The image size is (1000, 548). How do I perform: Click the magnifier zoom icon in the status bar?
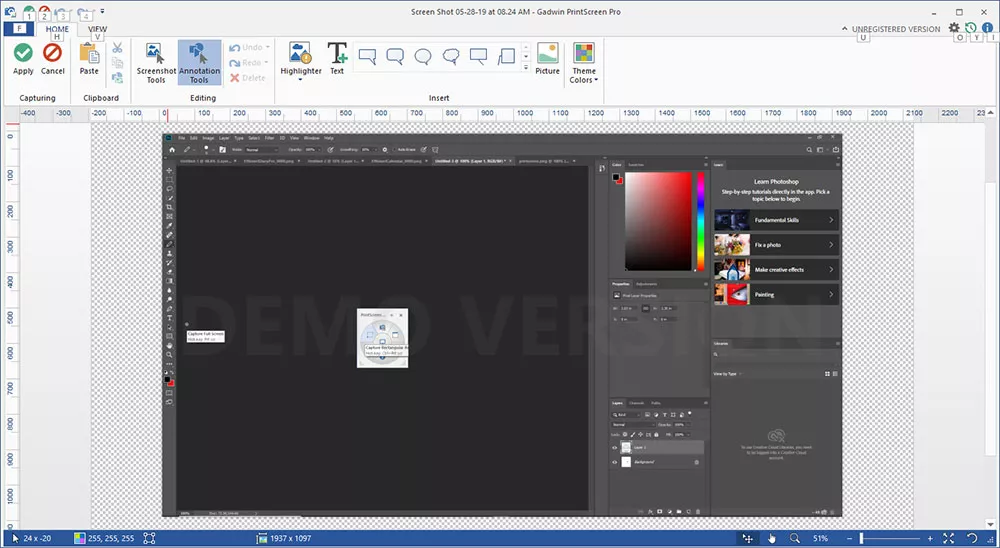tap(795, 538)
